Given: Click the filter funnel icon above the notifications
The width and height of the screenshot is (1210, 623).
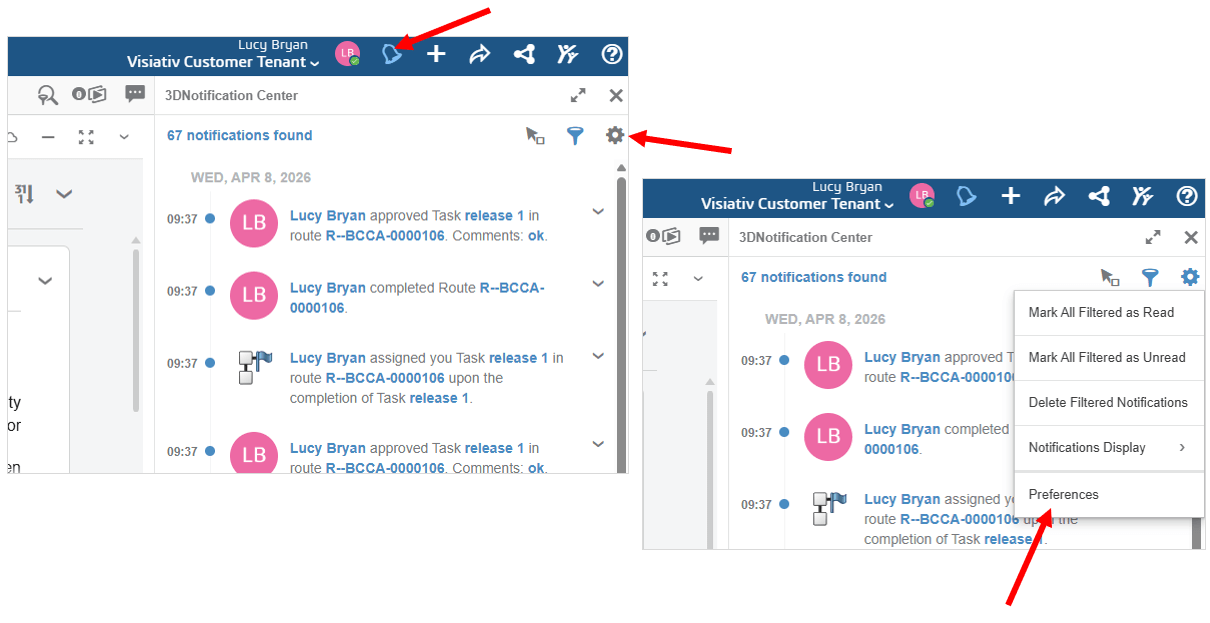Looking at the screenshot, I should point(575,136).
